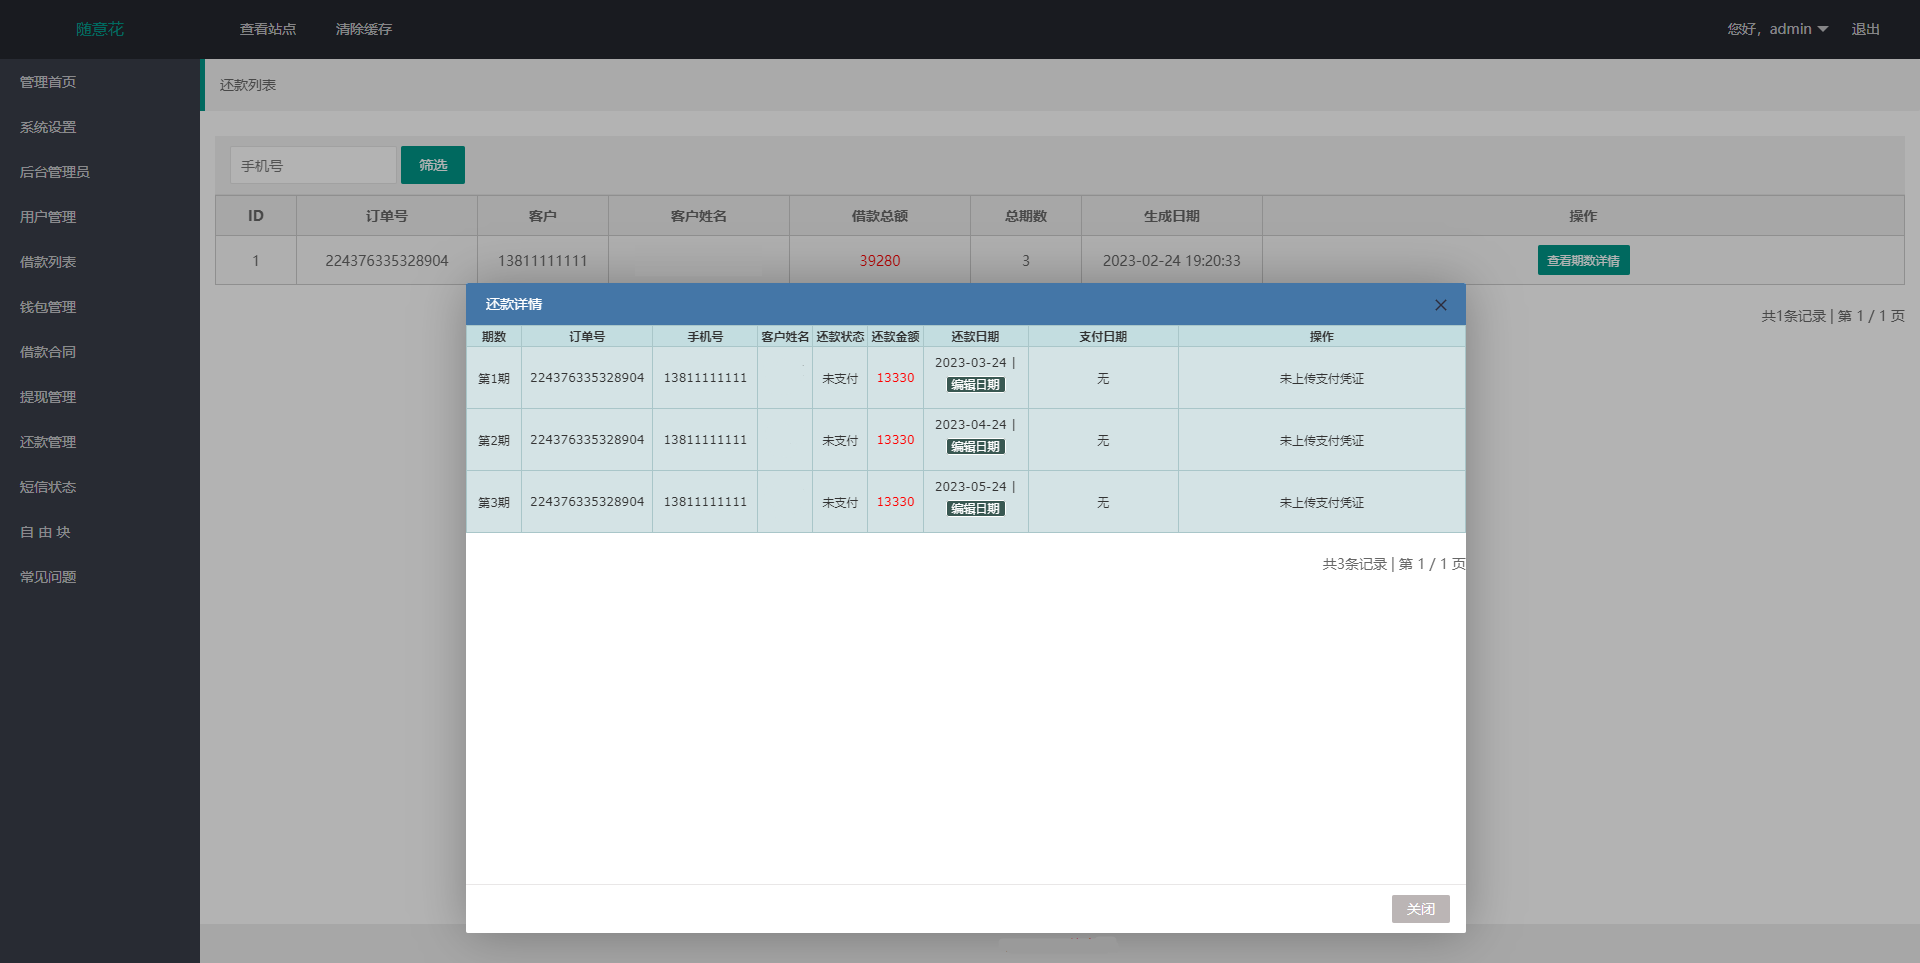Open 系统设置 in sidebar
1920x963 pixels.
48,127
